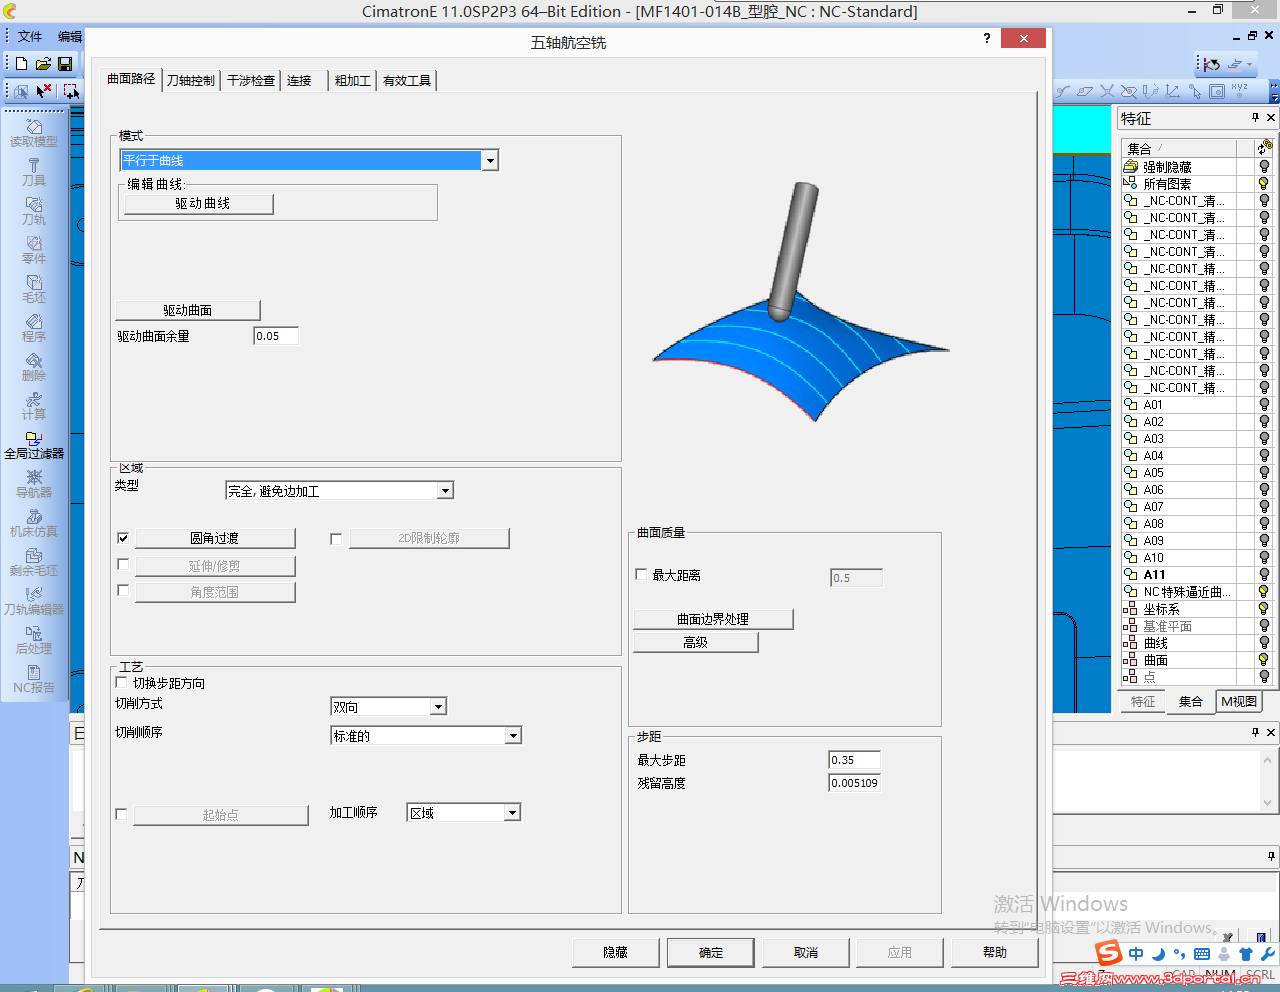The width and height of the screenshot is (1280, 992).
Task: Open the 切削方式 dropdown showing 双向
Action: click(x=389, y=707)
